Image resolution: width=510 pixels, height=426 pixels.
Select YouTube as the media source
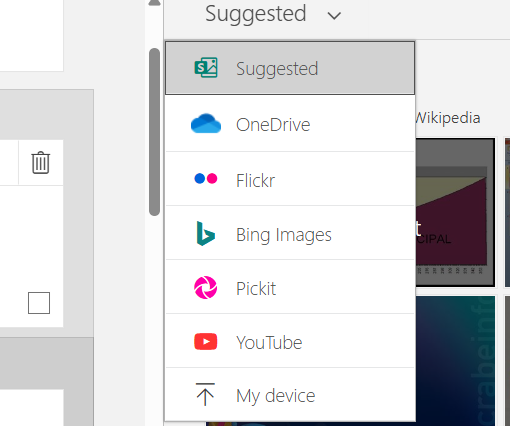[x=290, y=342]
